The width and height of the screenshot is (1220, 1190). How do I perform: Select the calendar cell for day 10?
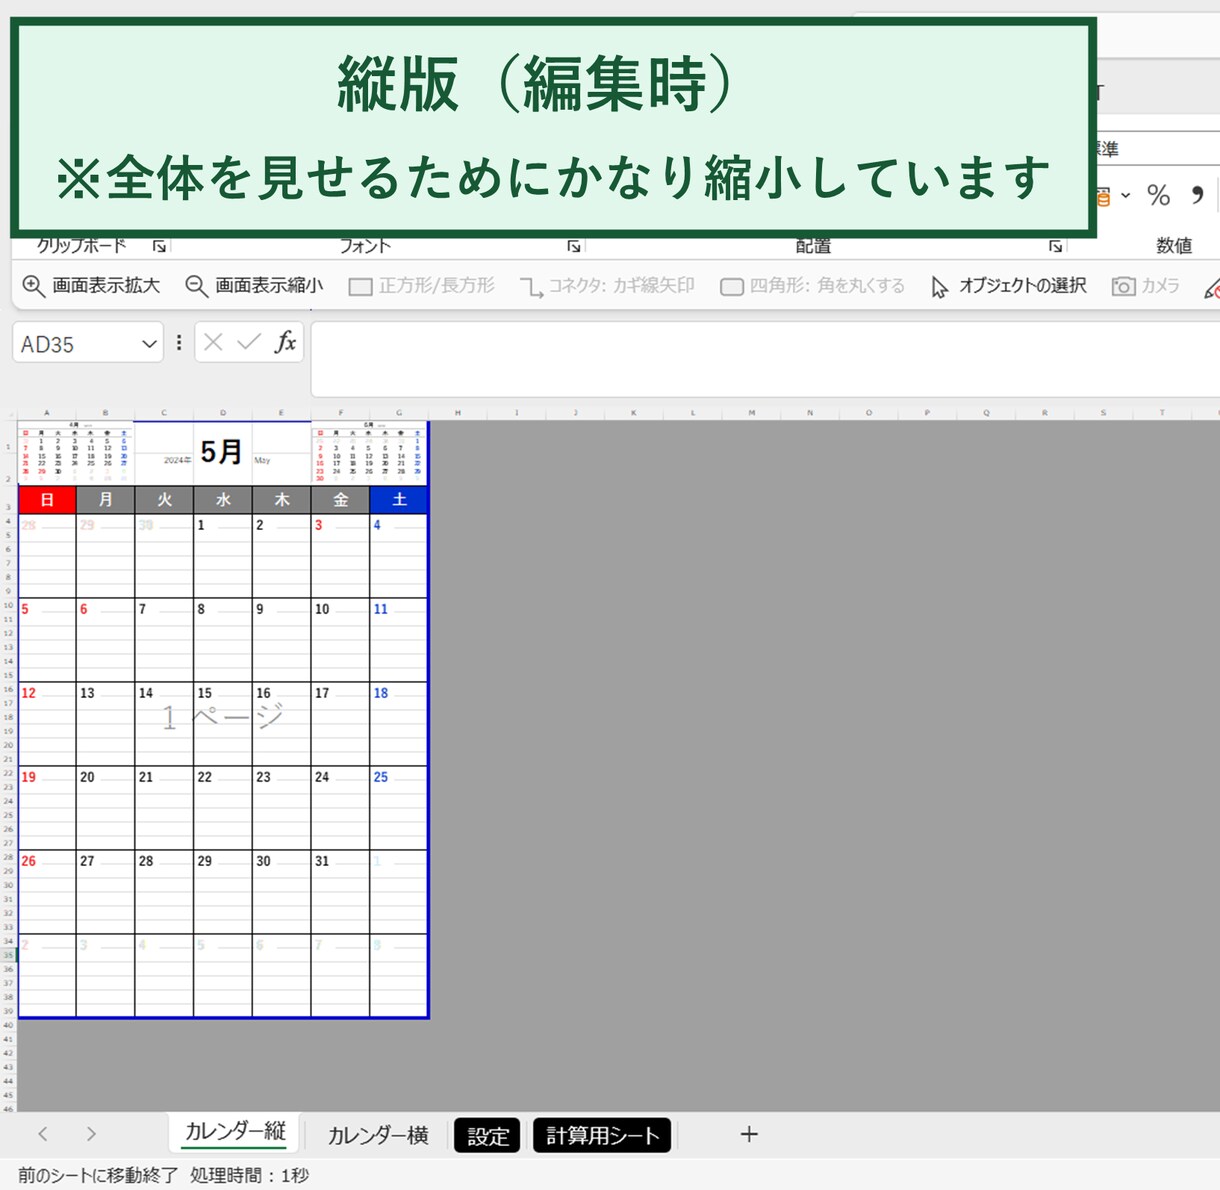340,640
